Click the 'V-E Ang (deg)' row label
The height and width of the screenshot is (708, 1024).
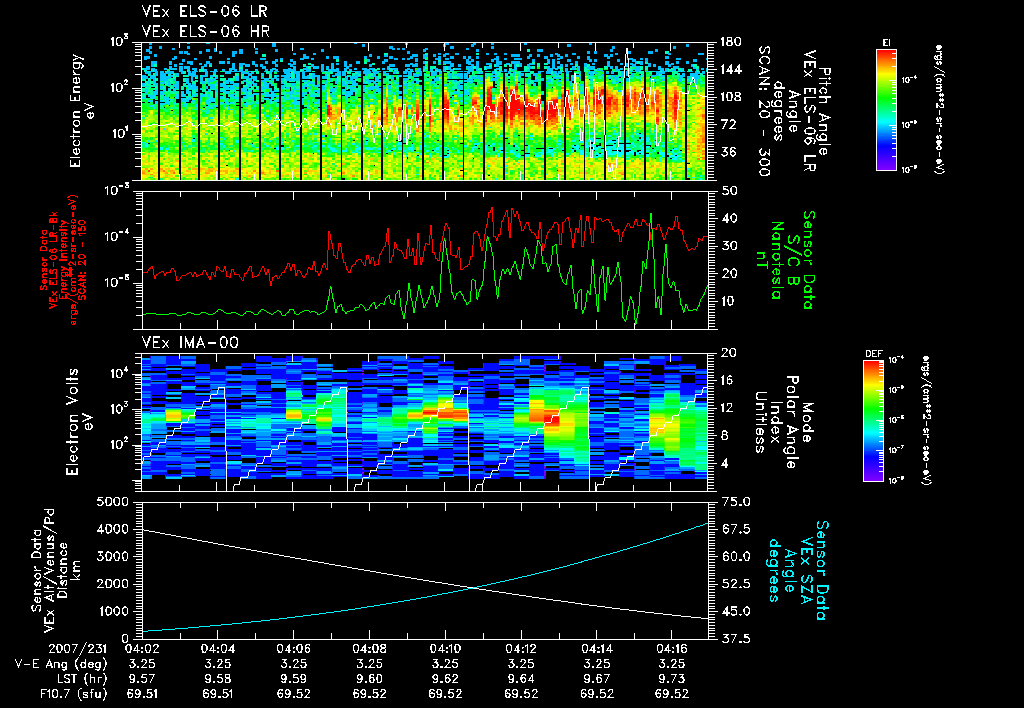tap(61, 664)
